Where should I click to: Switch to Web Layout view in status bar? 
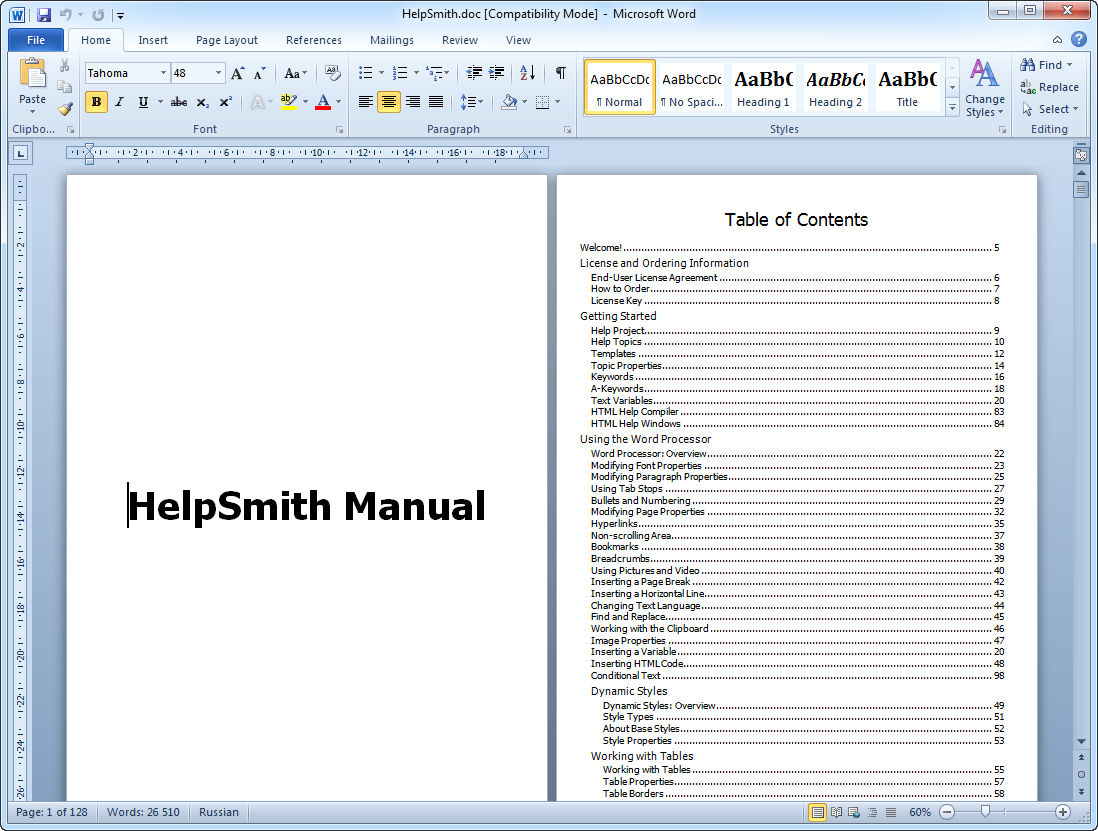coord(854,812)
